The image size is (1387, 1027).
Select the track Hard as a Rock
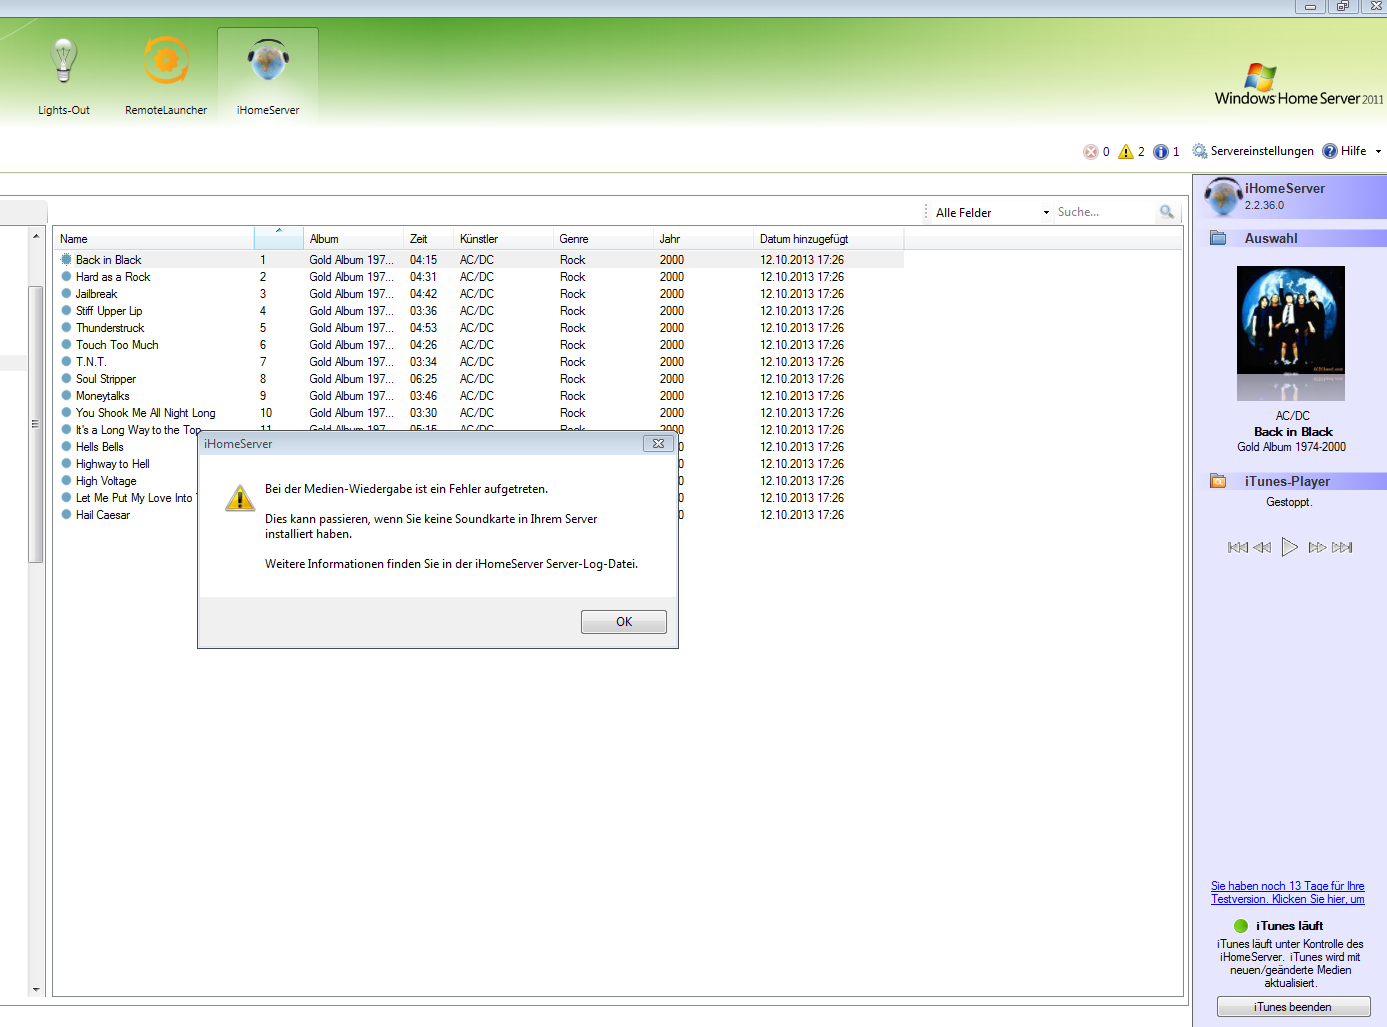coord(113,277)
